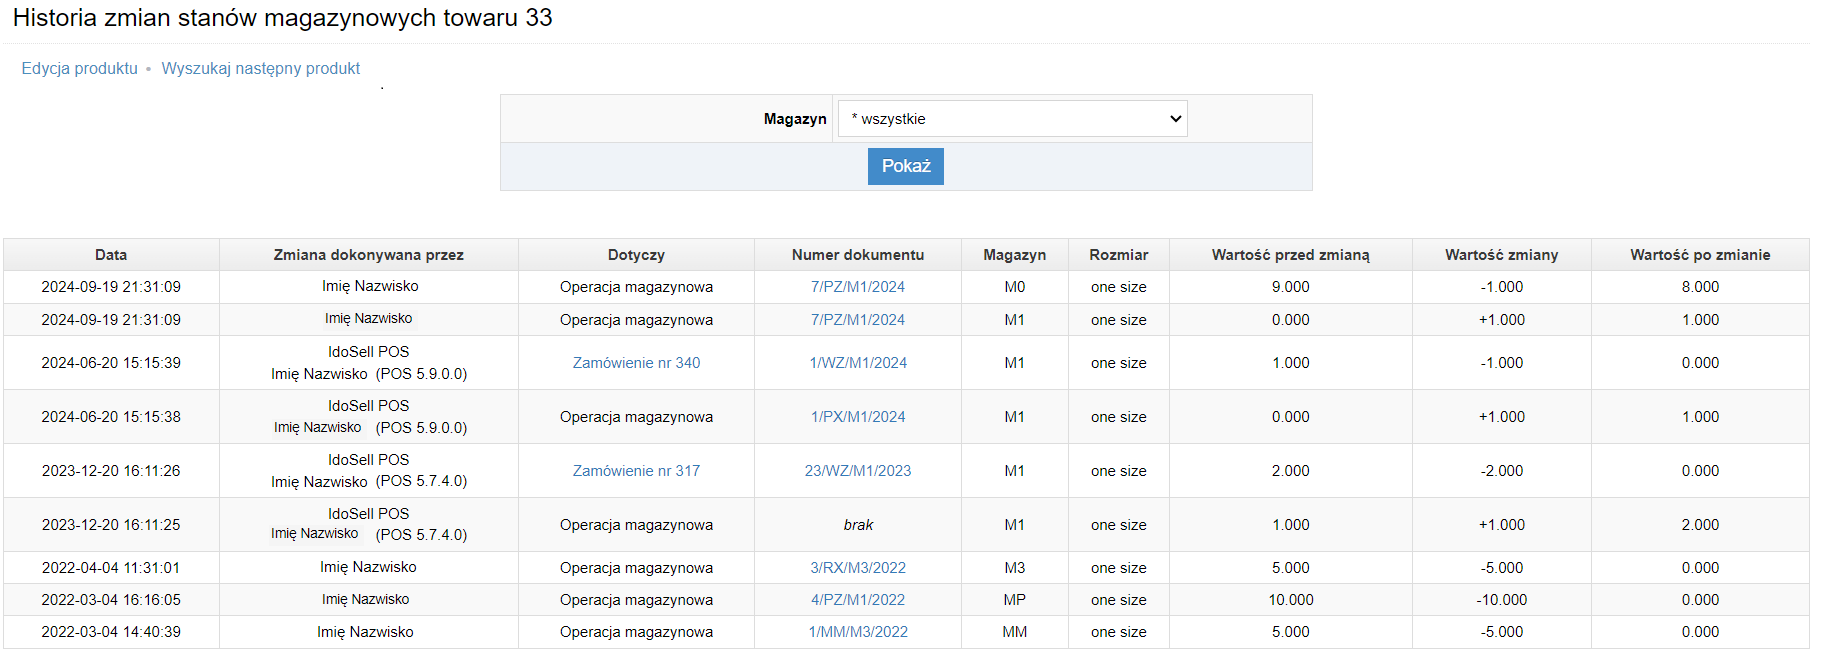
Task: Open document 4/PZ/M1/2022
Action: point(858,600)
